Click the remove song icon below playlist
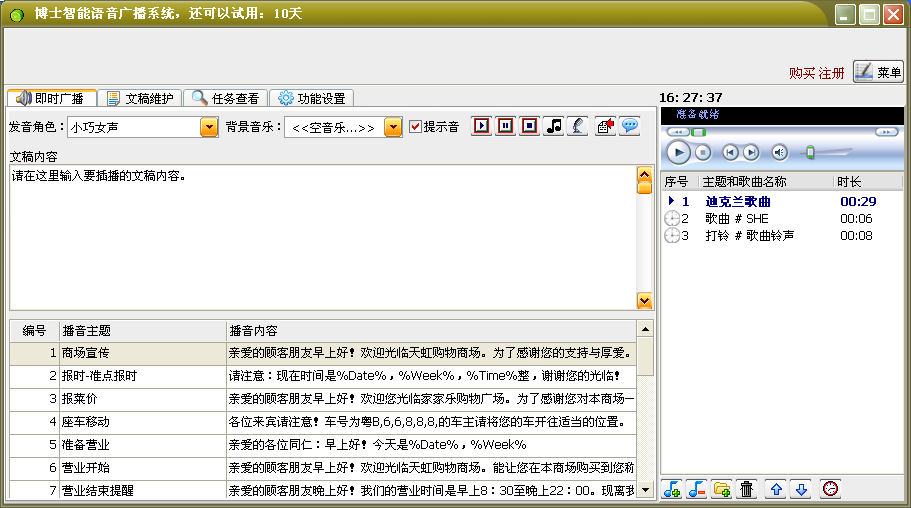 click(x=697, y=489)
